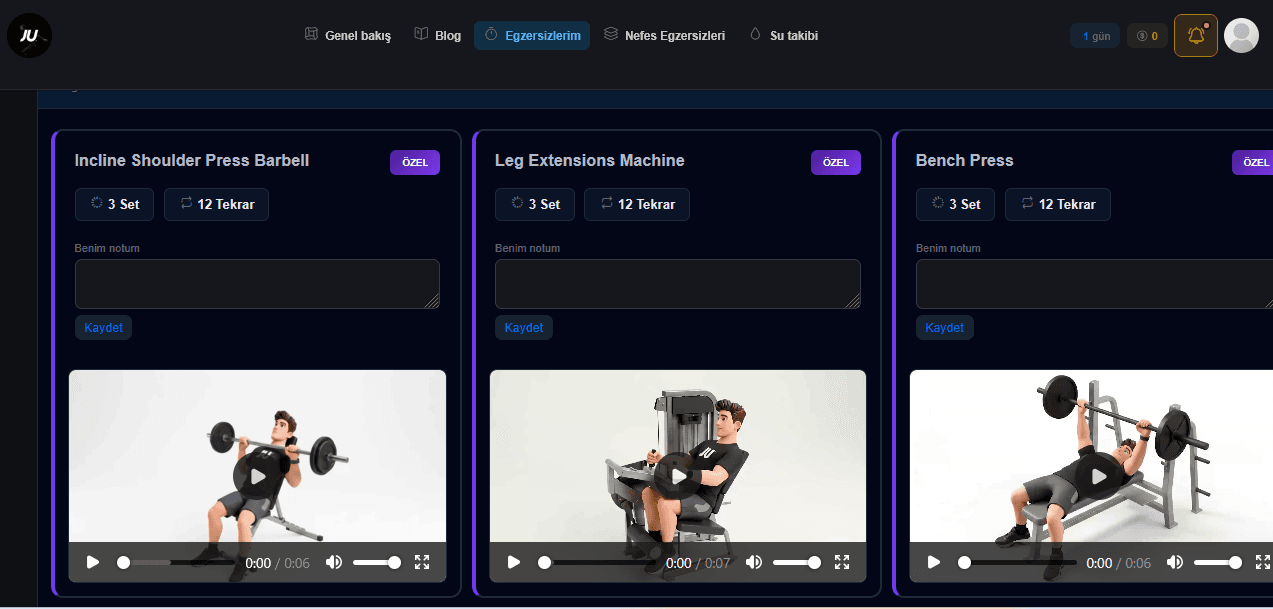This screenshot has width=1273, height=609.
Task: Seek on the Incline Shoulder Press video progress bar
Action: pos(176,563)
